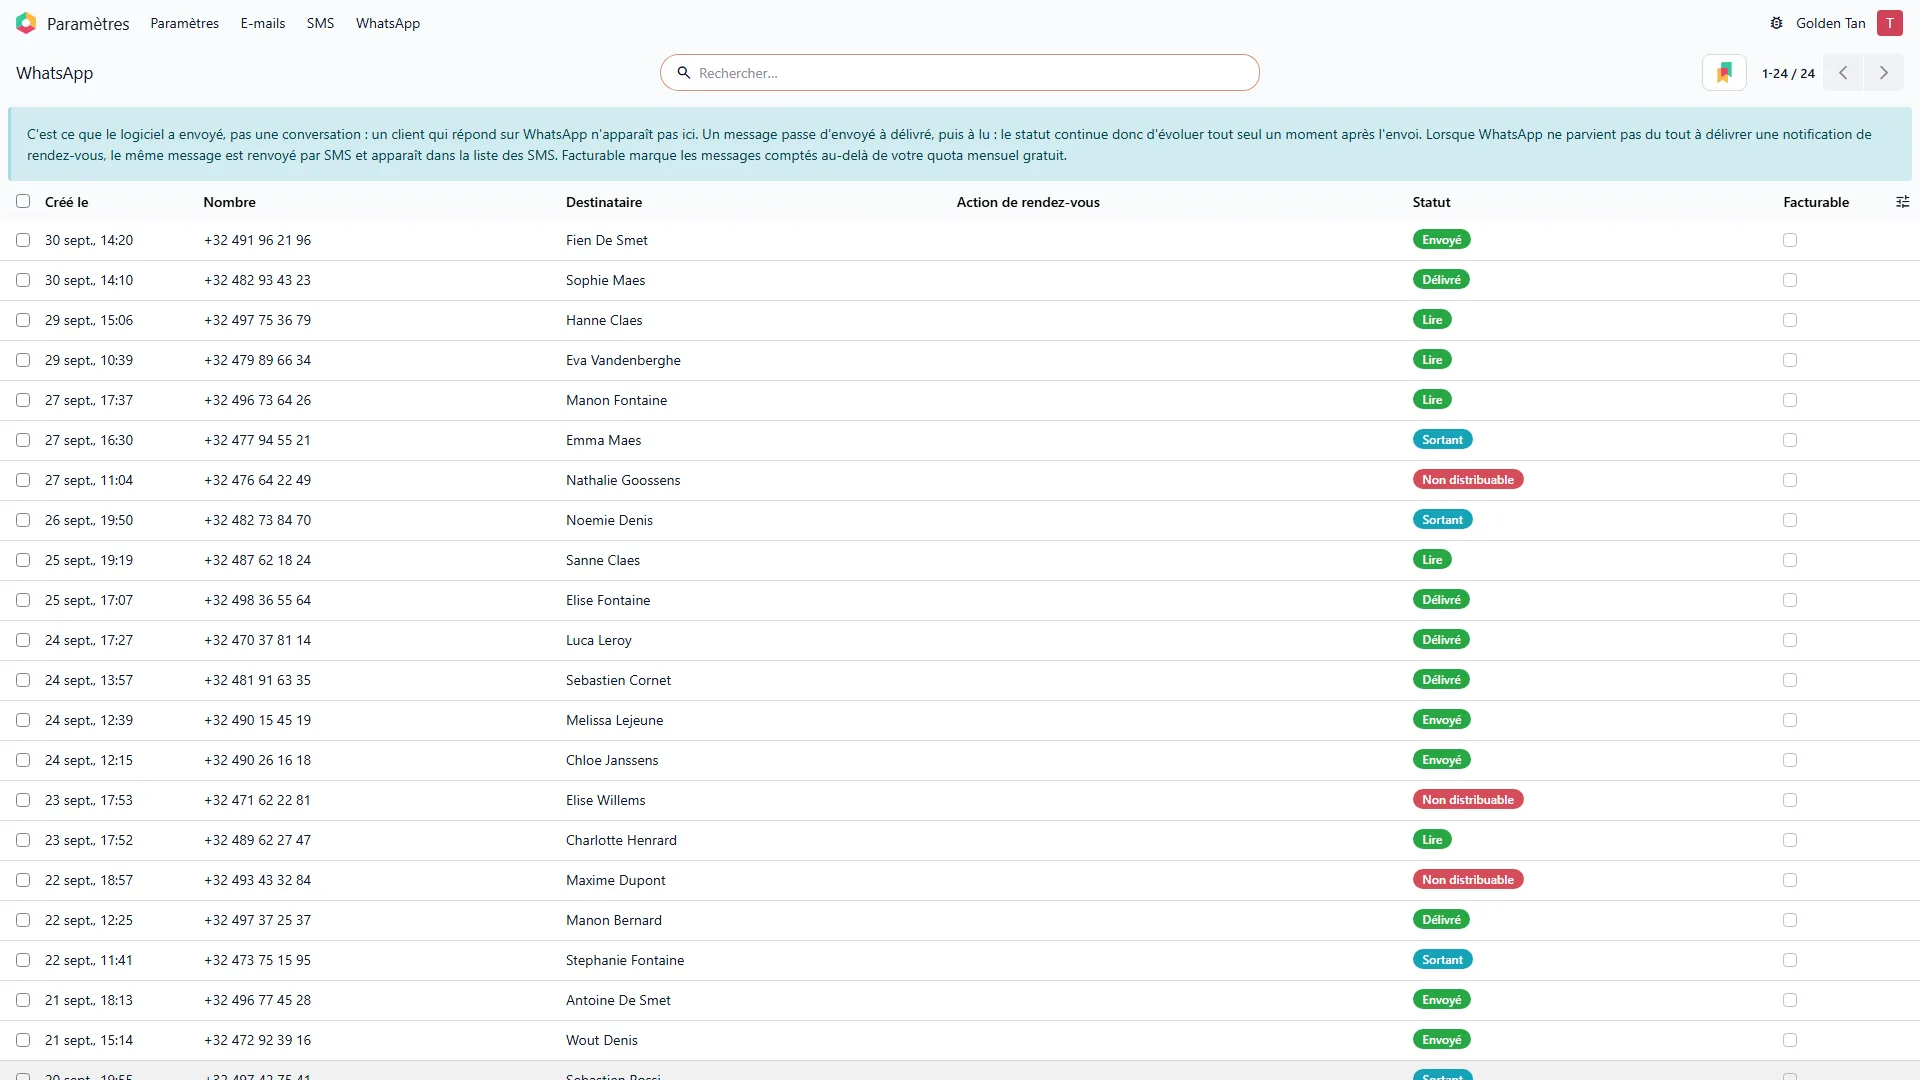
Task: Open the SMS menu
Action: point(320,23)
